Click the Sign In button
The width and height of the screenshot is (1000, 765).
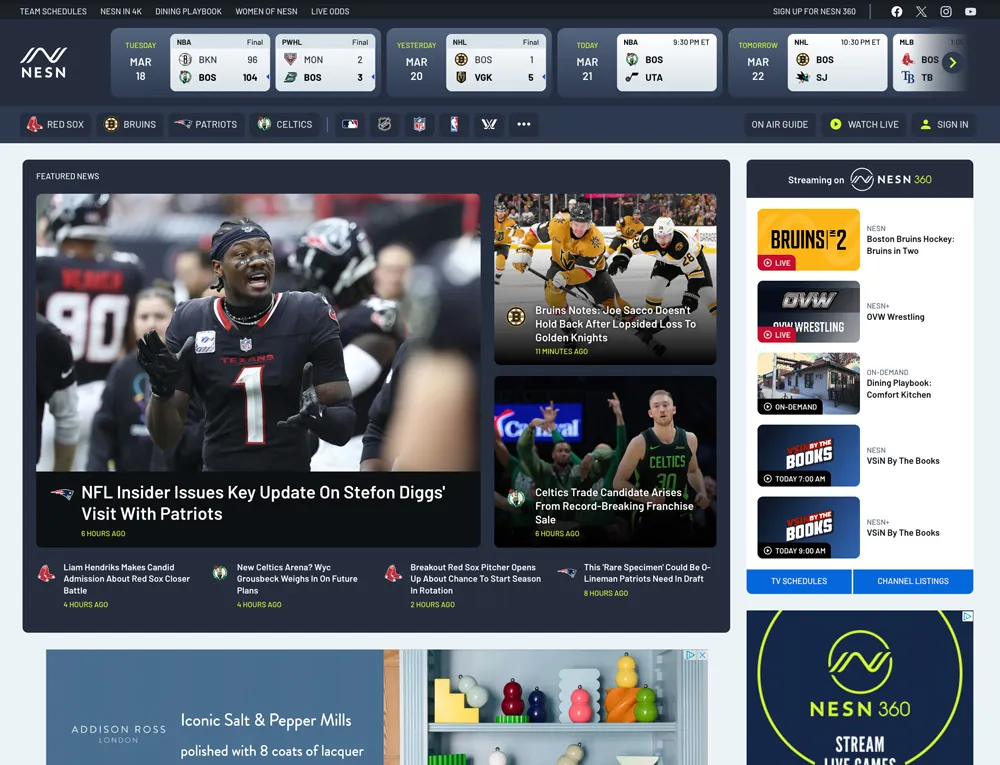click(943, 125)
